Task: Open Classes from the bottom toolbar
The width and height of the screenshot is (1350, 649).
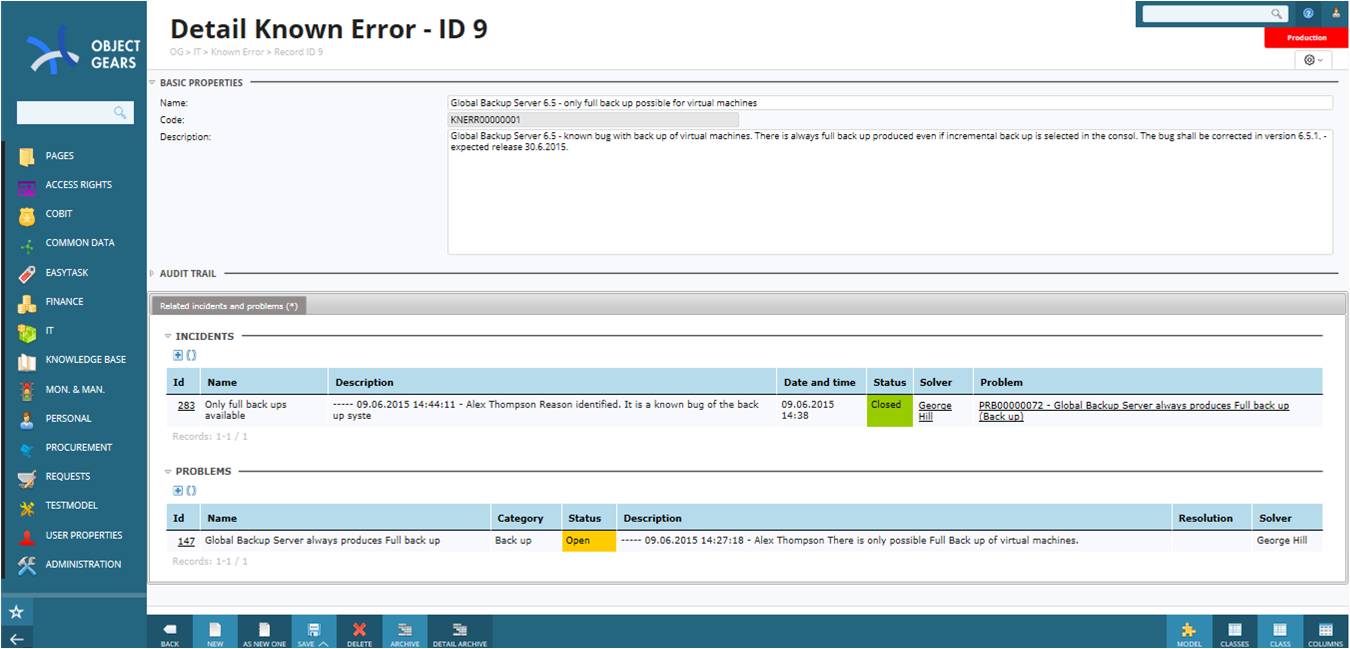Action: click(x=1235, y=633)
